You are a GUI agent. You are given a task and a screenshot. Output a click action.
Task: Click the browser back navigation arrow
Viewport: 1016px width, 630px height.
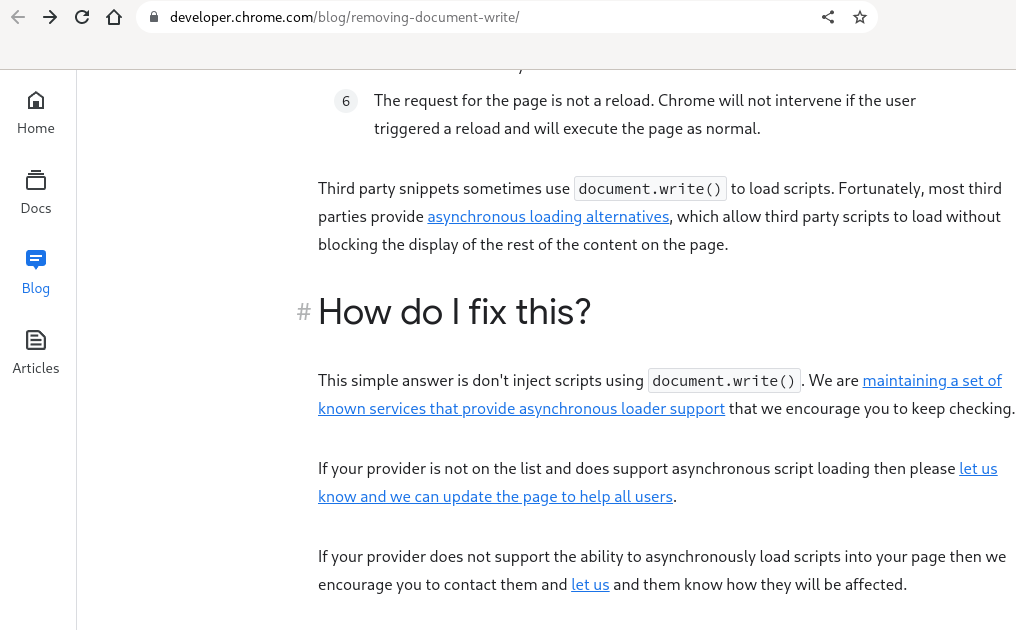(17, 16)
